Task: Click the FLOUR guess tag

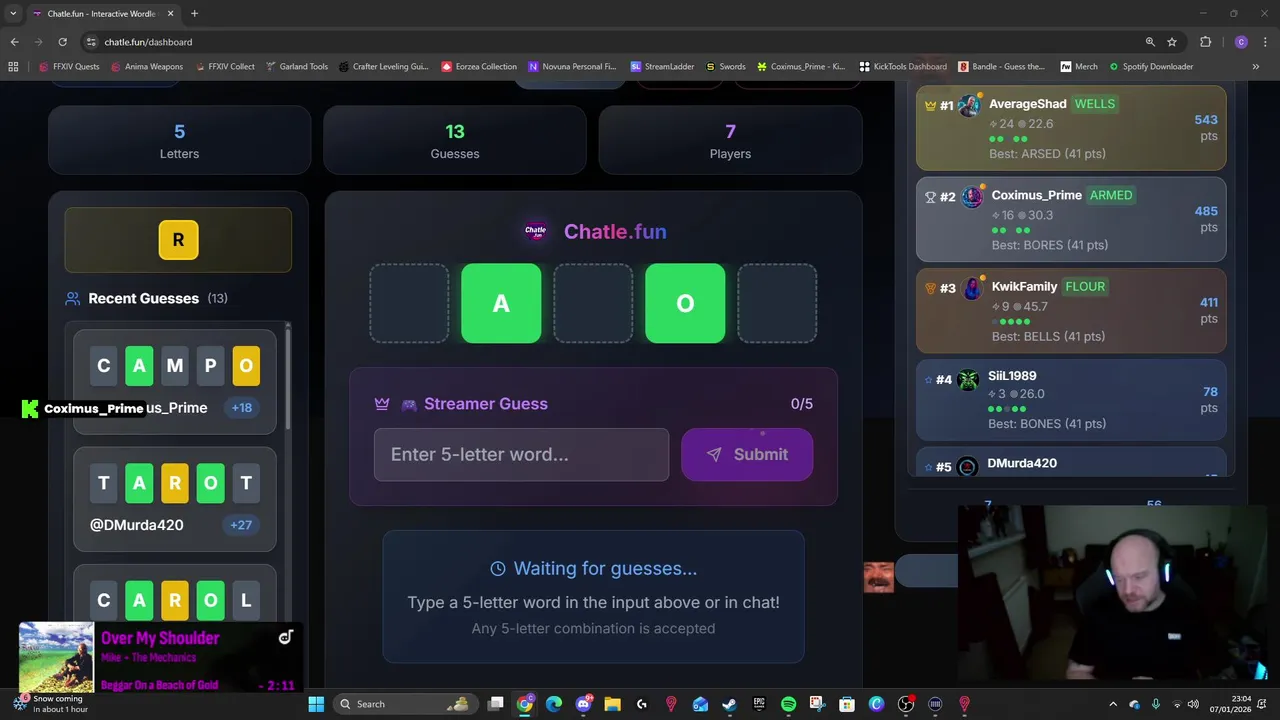Action: pos(1085,286)
